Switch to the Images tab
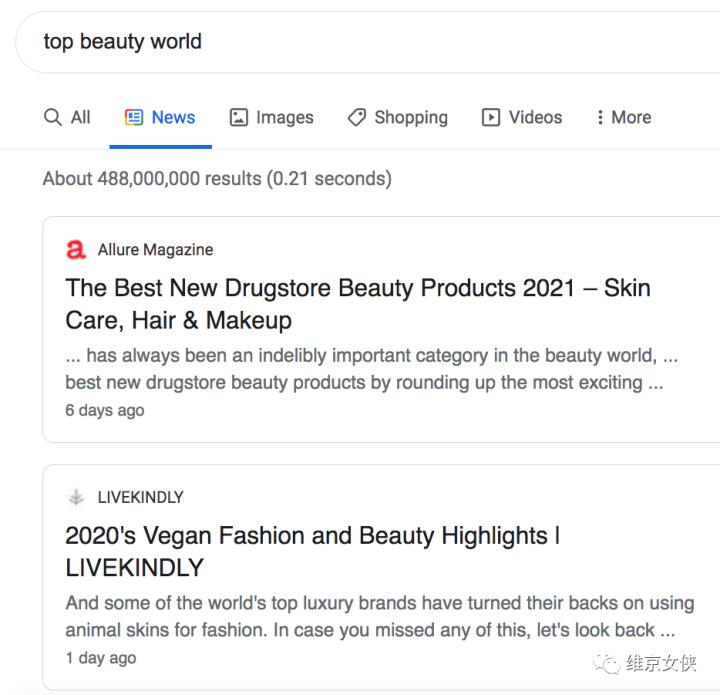Viewport: 720px width, 695px height. (271, 118)
